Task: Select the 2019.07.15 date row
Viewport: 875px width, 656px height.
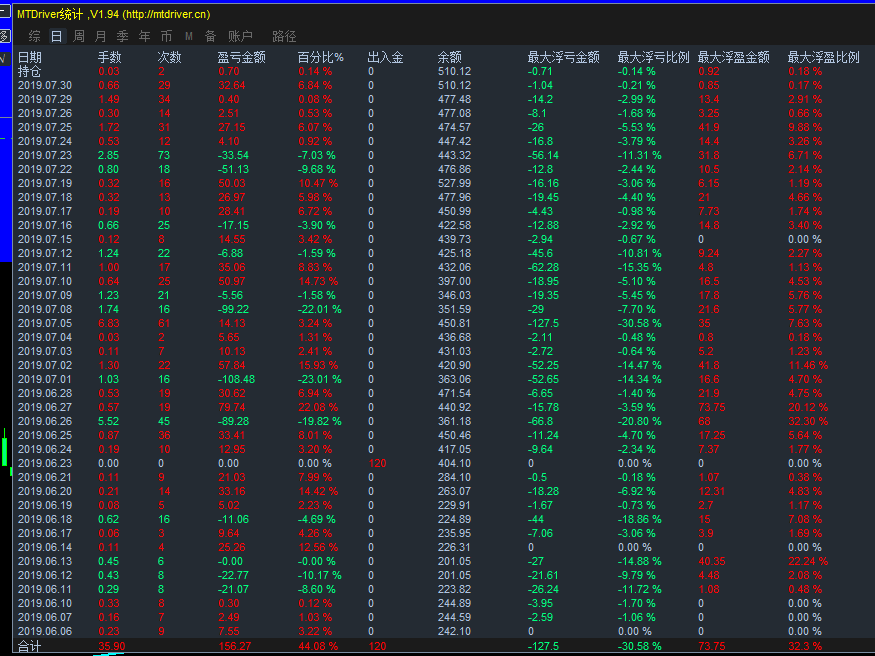Action: 45,239
